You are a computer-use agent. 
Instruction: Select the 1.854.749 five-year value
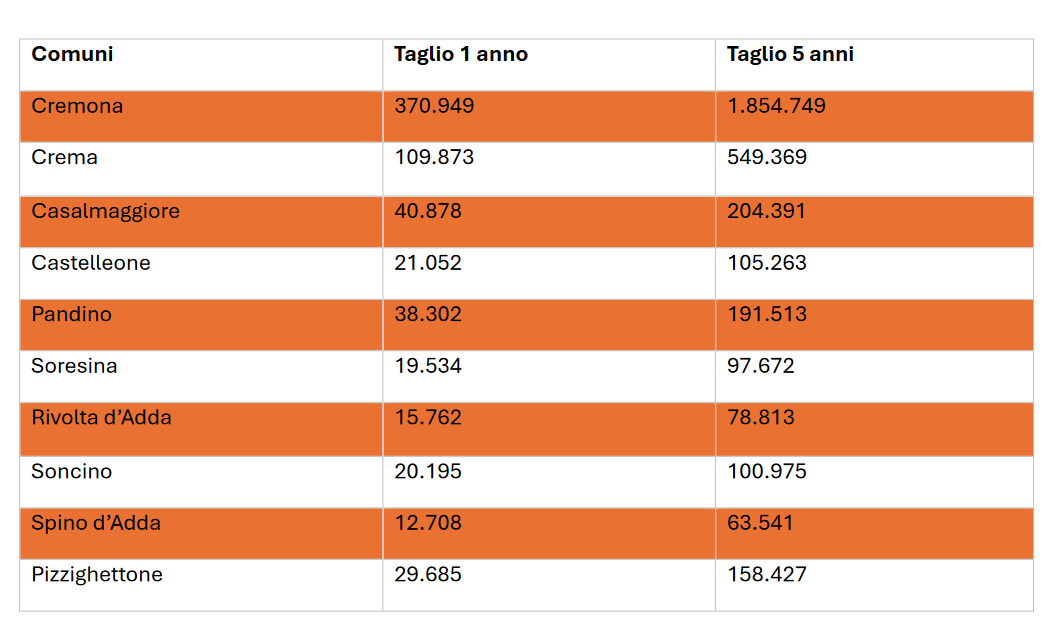[x=776, y=106]
